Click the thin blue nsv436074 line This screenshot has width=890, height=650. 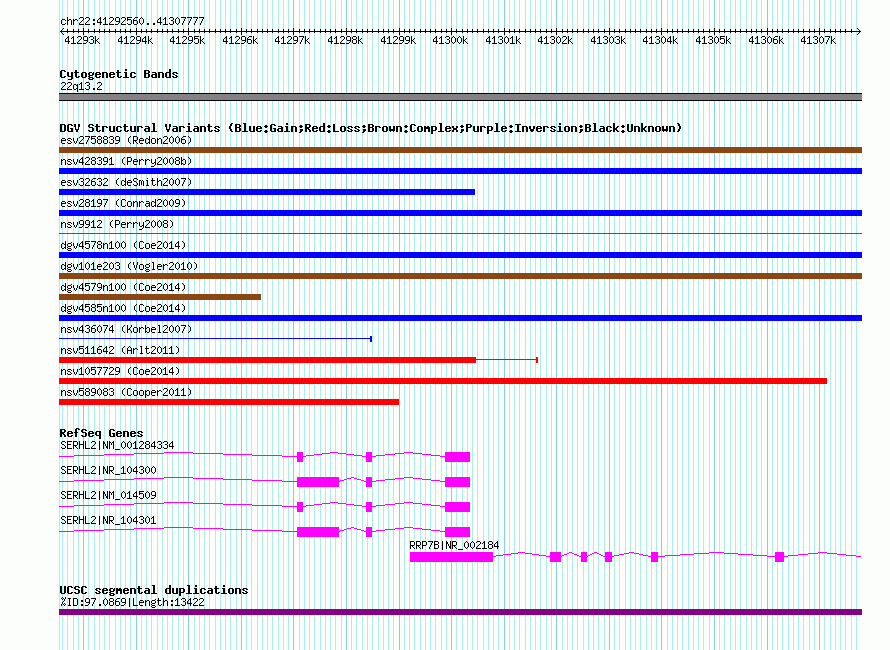click(x=216, y=339)
